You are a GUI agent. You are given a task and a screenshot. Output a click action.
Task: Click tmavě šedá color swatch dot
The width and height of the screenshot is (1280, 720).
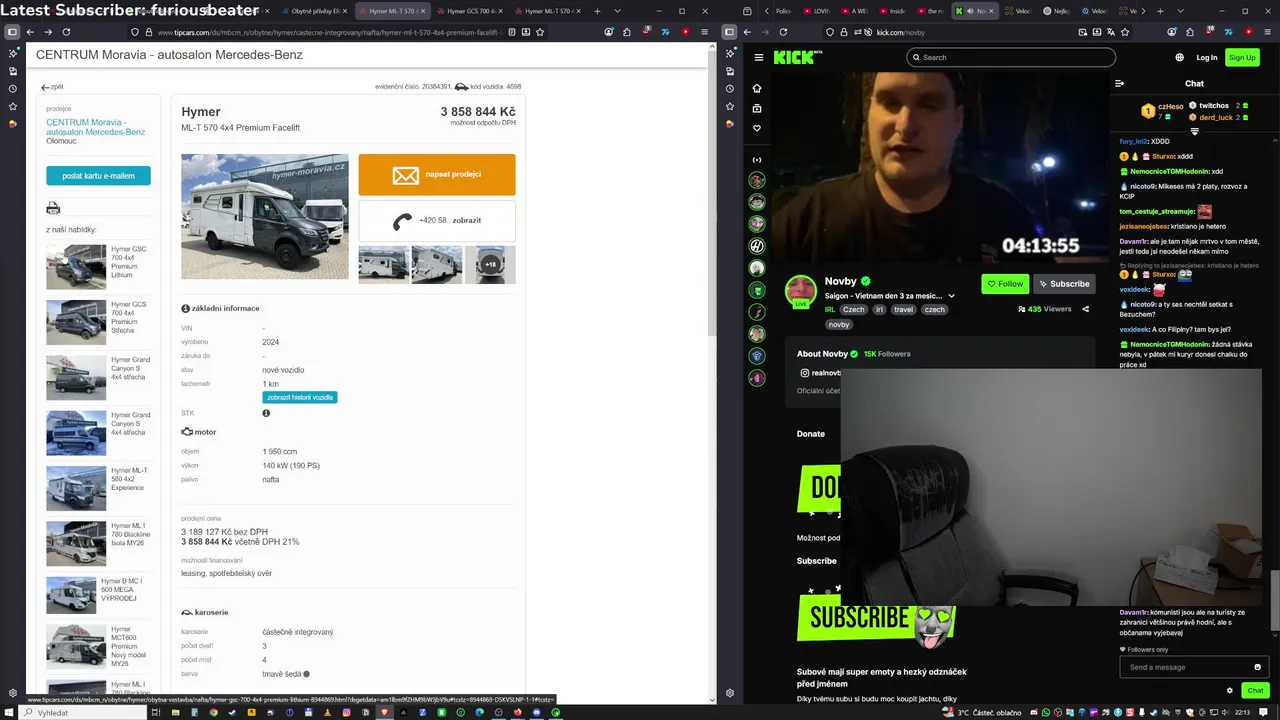tap(306, 674)
